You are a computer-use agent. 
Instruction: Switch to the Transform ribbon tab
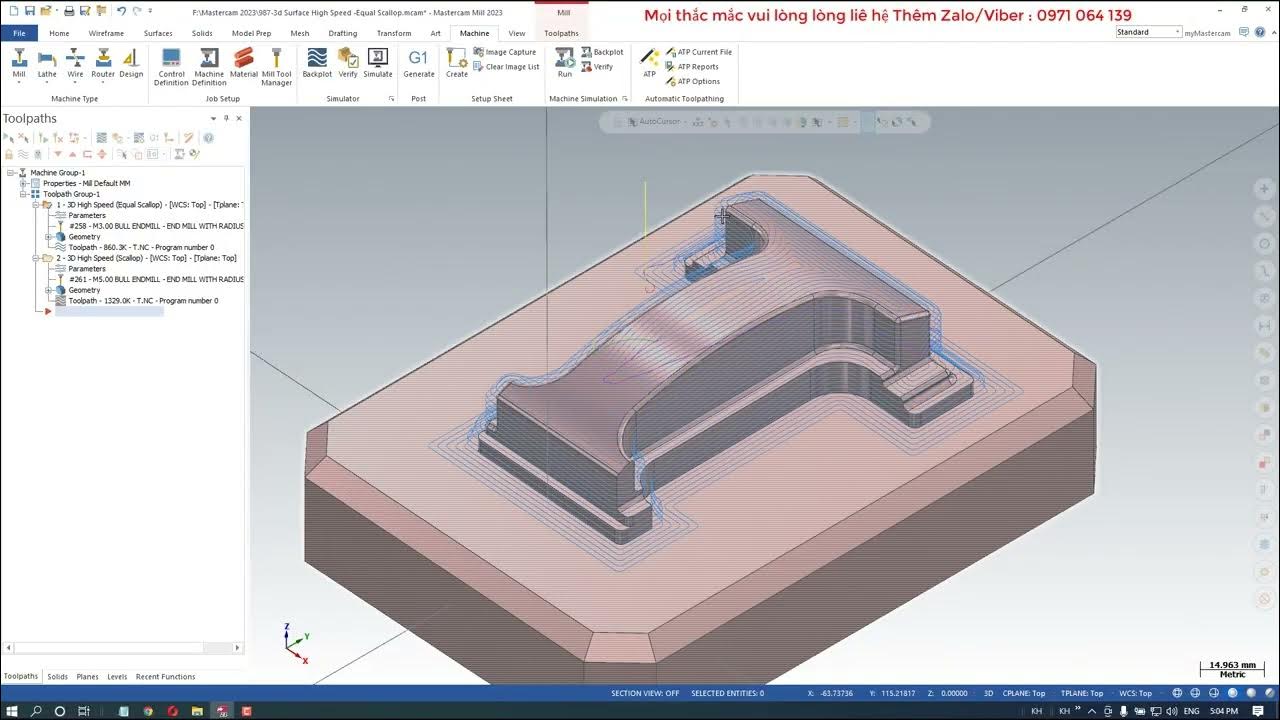394,33
